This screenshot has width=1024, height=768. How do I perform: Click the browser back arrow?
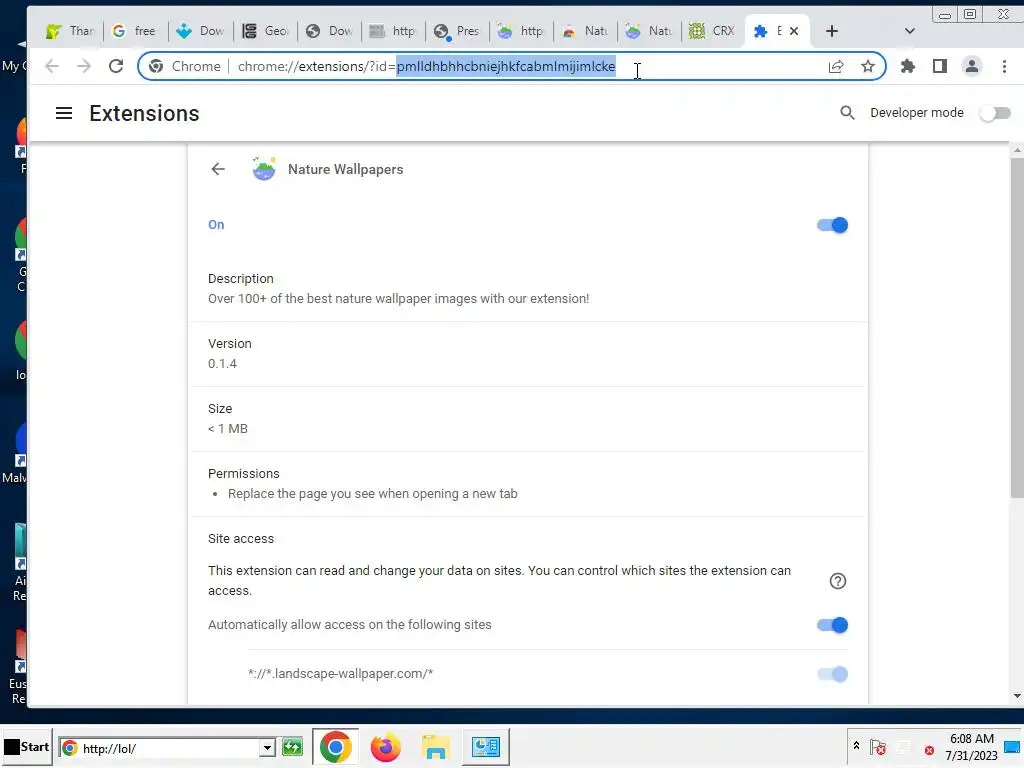[52, 66]
